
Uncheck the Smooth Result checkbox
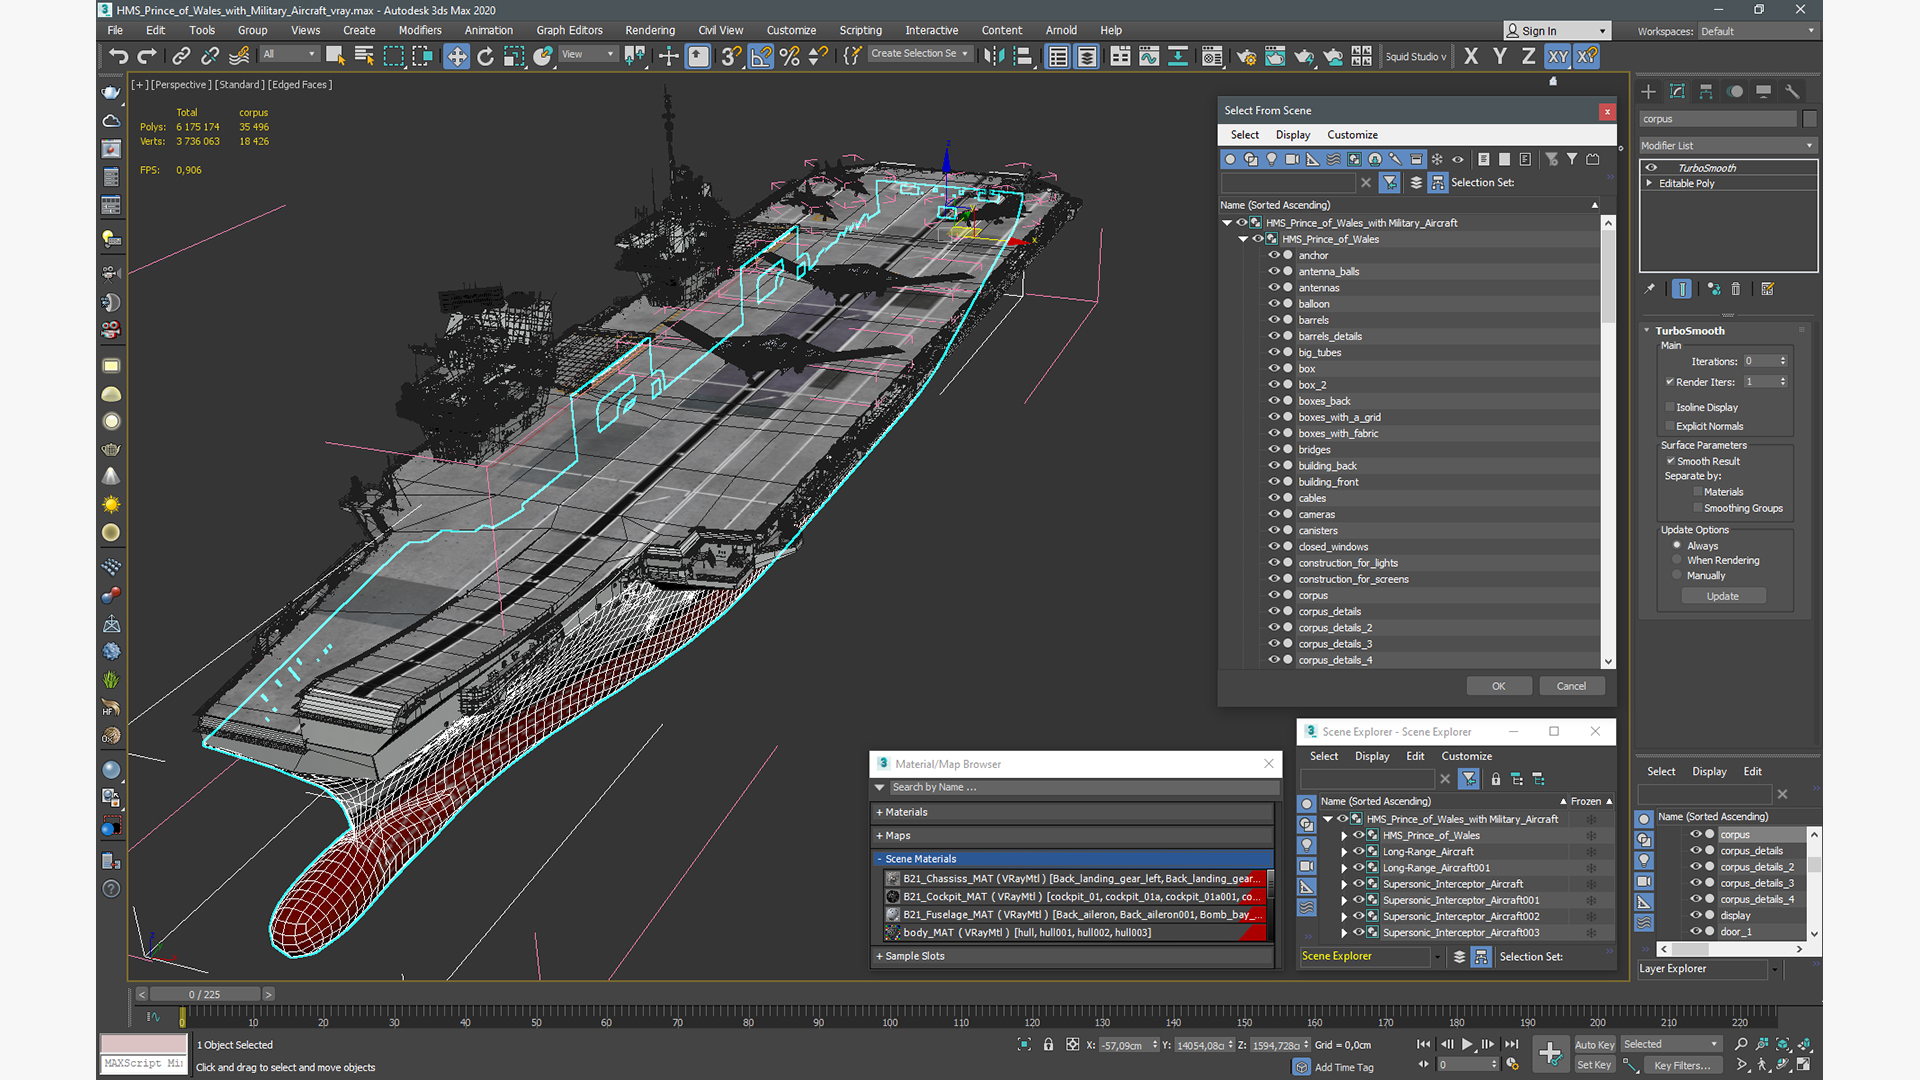[x=1671, y=461]
